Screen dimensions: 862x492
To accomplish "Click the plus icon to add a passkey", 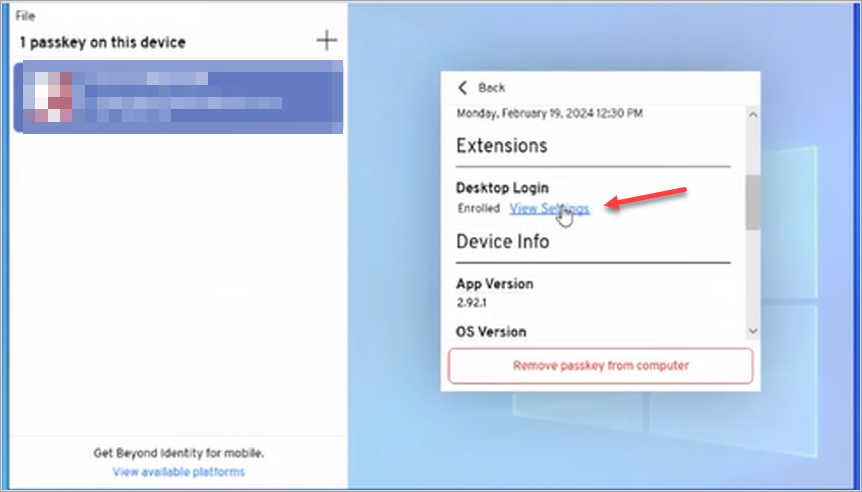I will pyautogui.click(x=326, y=40).
